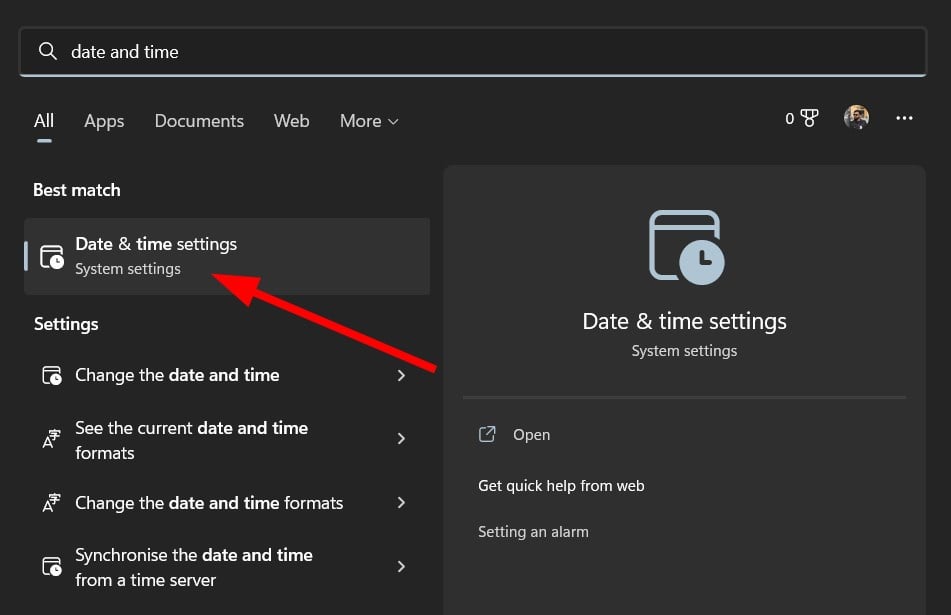Open the three-dot options menu
951x615 pixels.
(904, 118)
